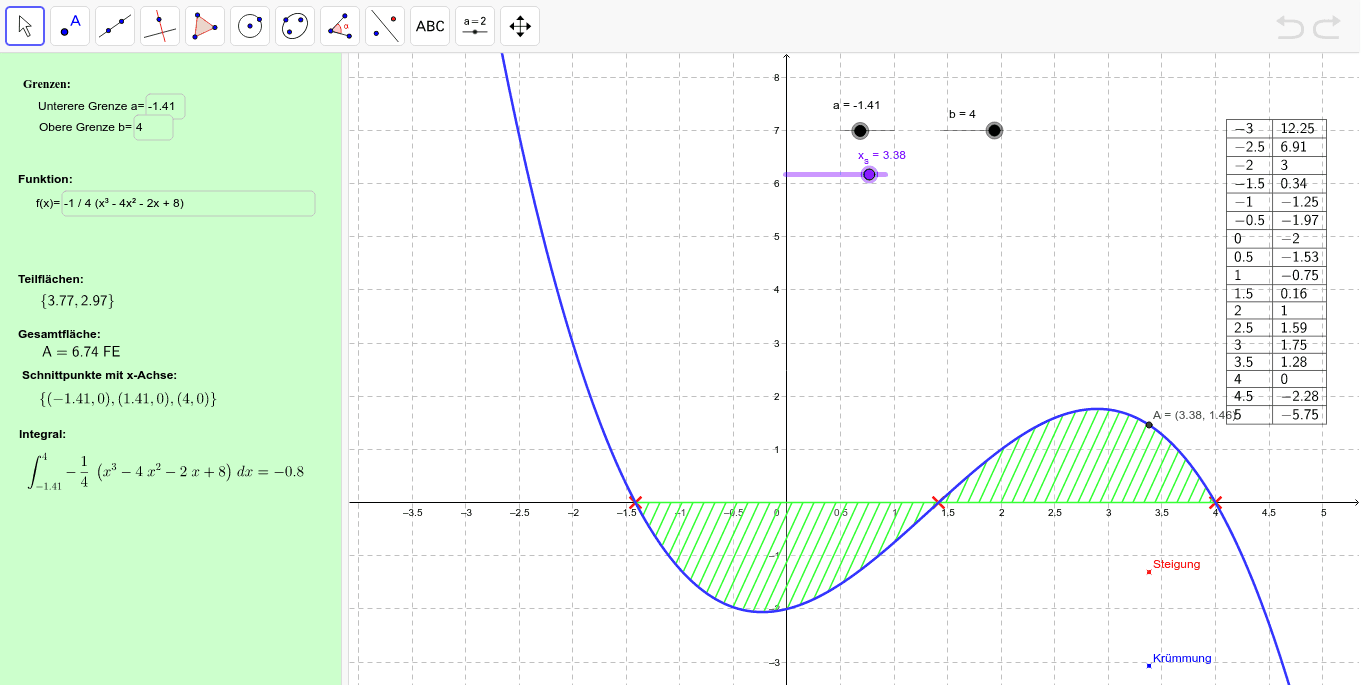Select the Point tool
The image size is (1361, 687).
click(x=70, y=26)
